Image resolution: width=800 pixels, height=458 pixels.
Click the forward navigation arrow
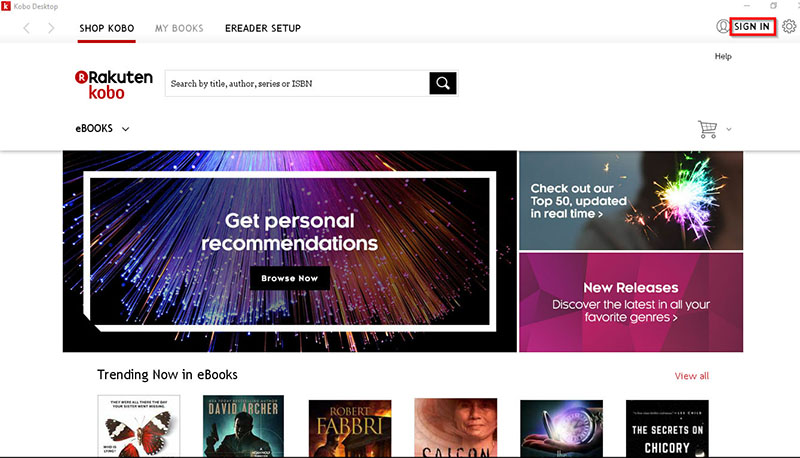point(51,28)
